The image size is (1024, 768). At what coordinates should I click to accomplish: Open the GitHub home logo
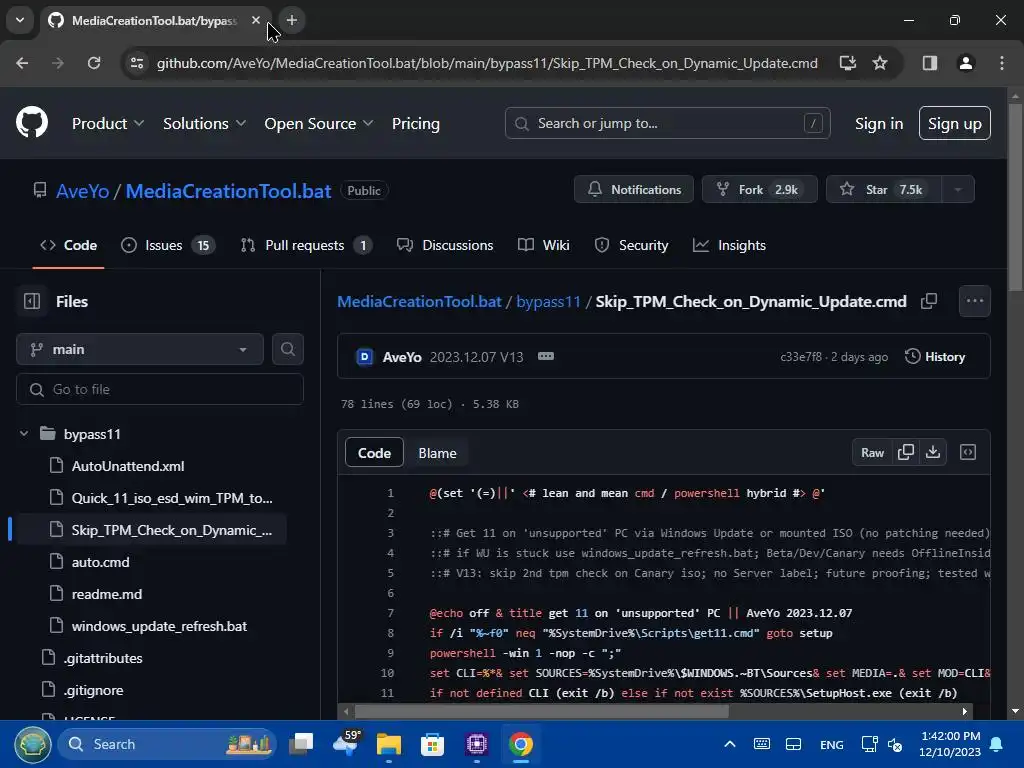click(32, 122)
